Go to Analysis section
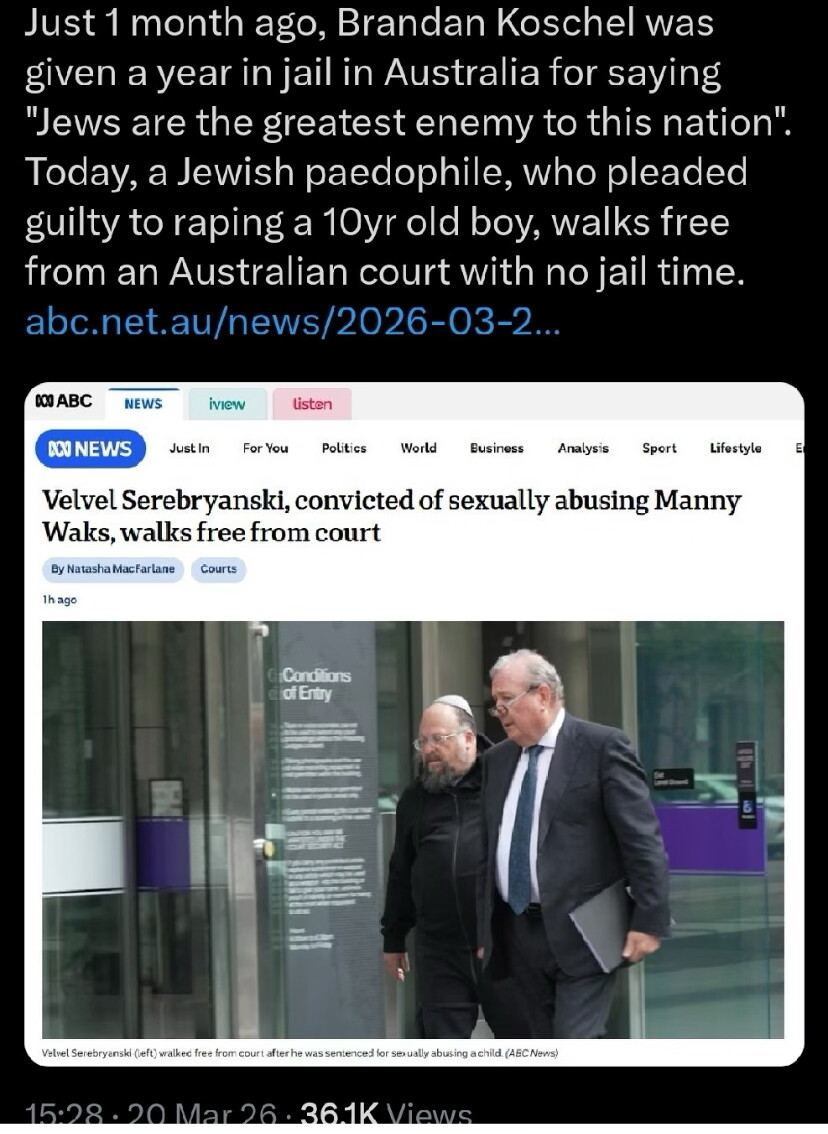This screenshot has width=828, height=1134. pyautogui.click(x=584, y=448)
